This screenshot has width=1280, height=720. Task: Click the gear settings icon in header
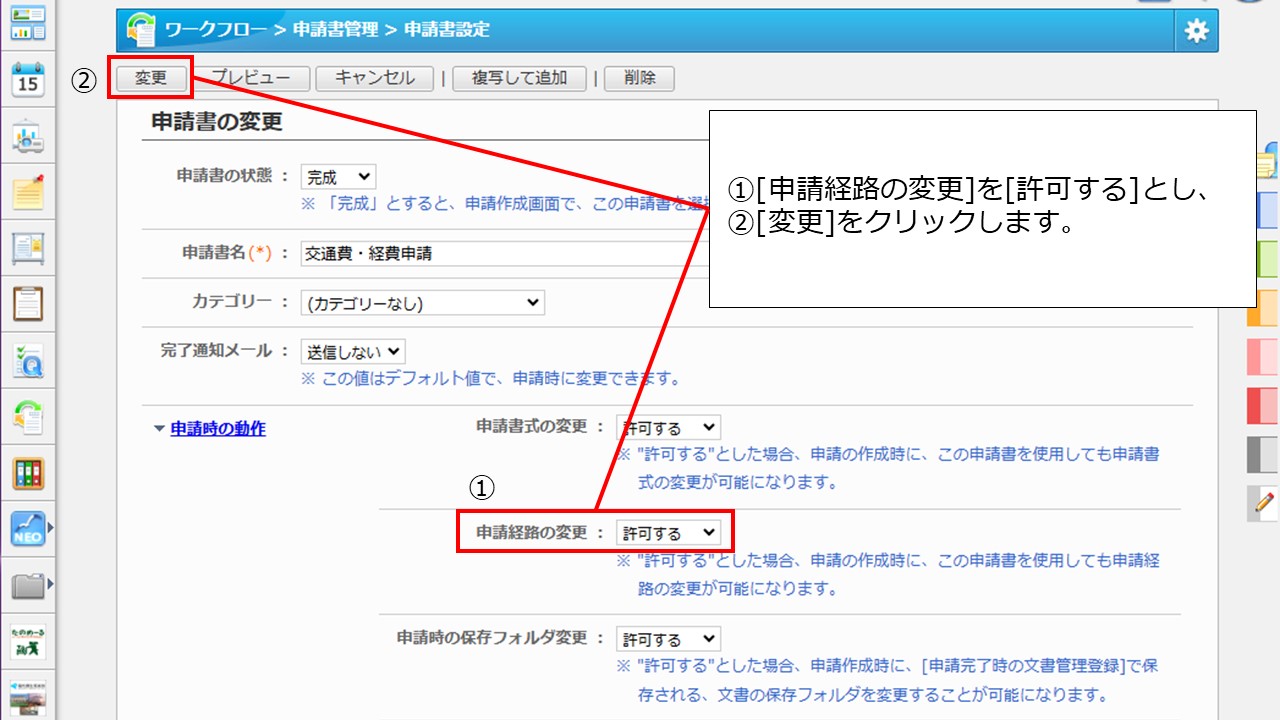point(1196,31)
